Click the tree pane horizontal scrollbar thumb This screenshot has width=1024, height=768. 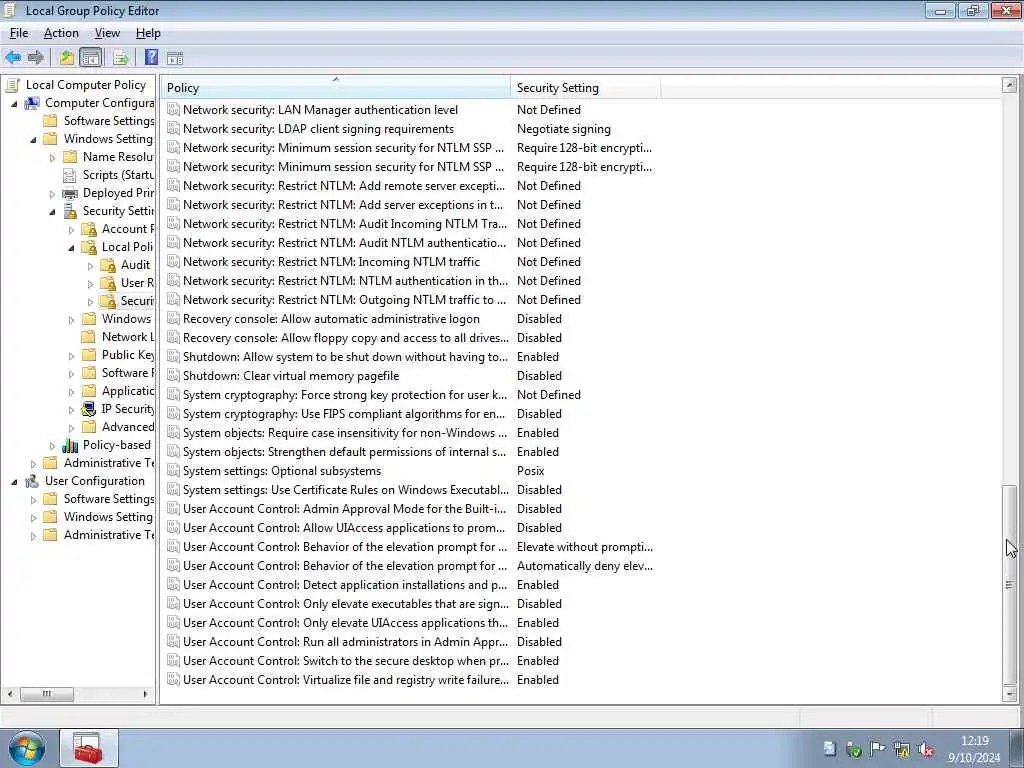(46, 694)
